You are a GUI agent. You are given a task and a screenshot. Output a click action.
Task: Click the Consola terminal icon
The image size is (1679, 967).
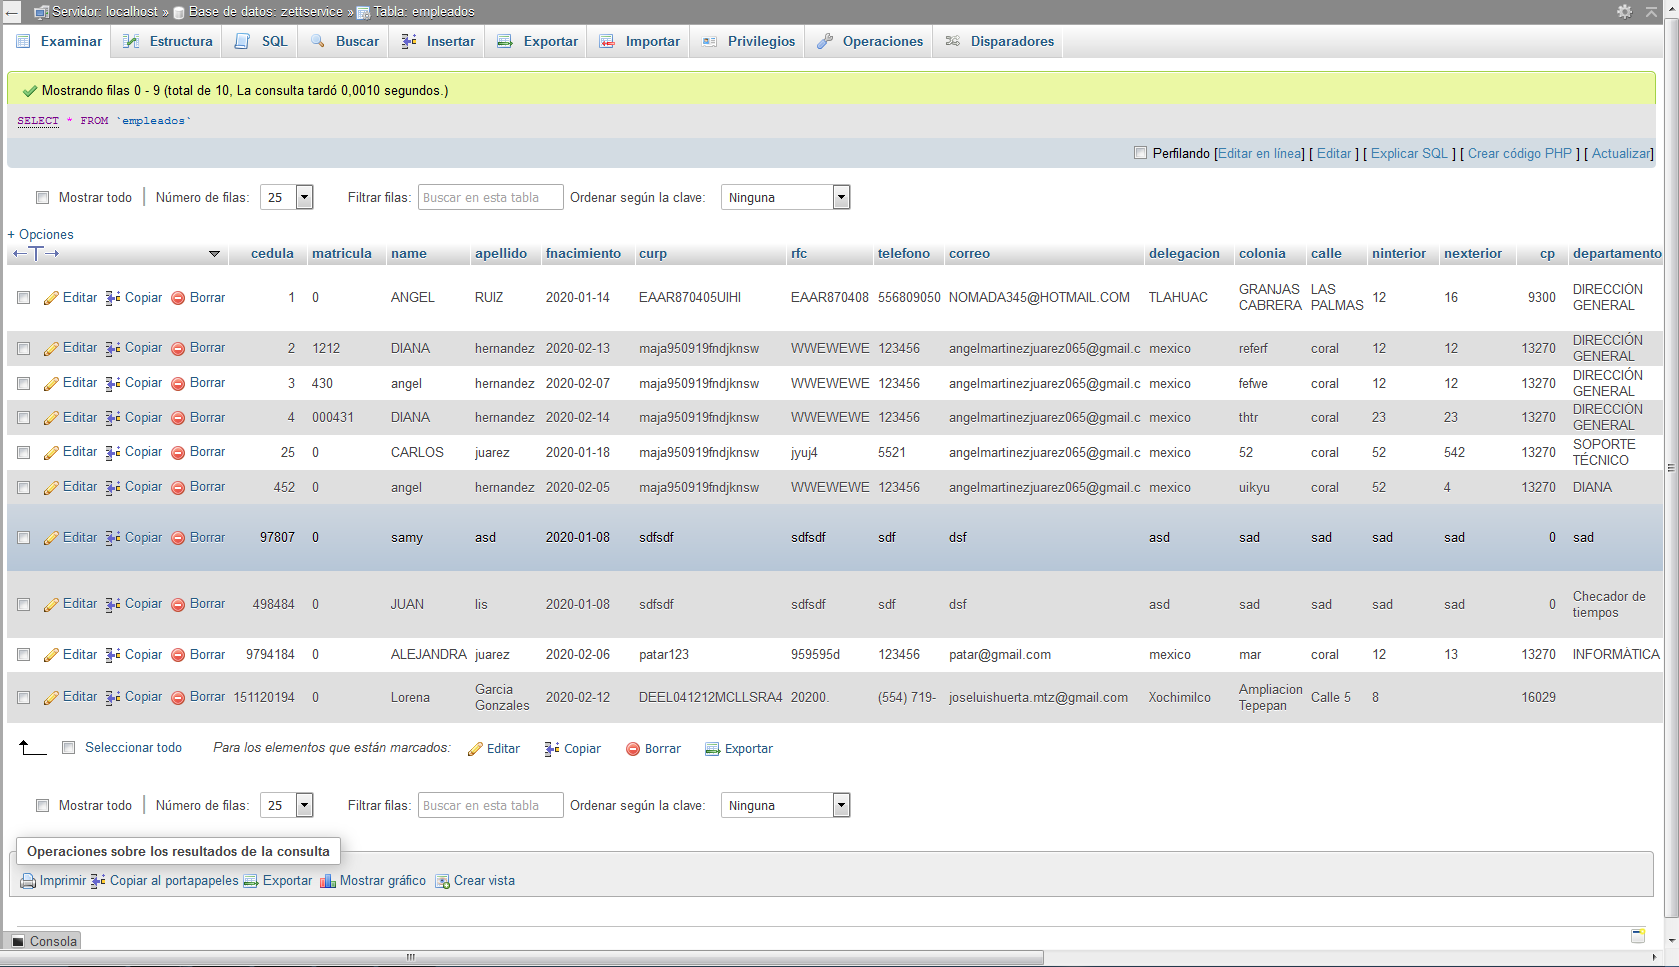click(17, 941)
